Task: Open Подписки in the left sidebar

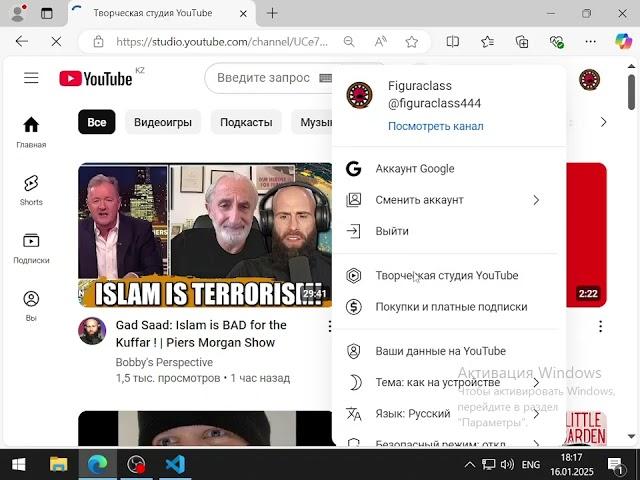Action: coord(31,247)
